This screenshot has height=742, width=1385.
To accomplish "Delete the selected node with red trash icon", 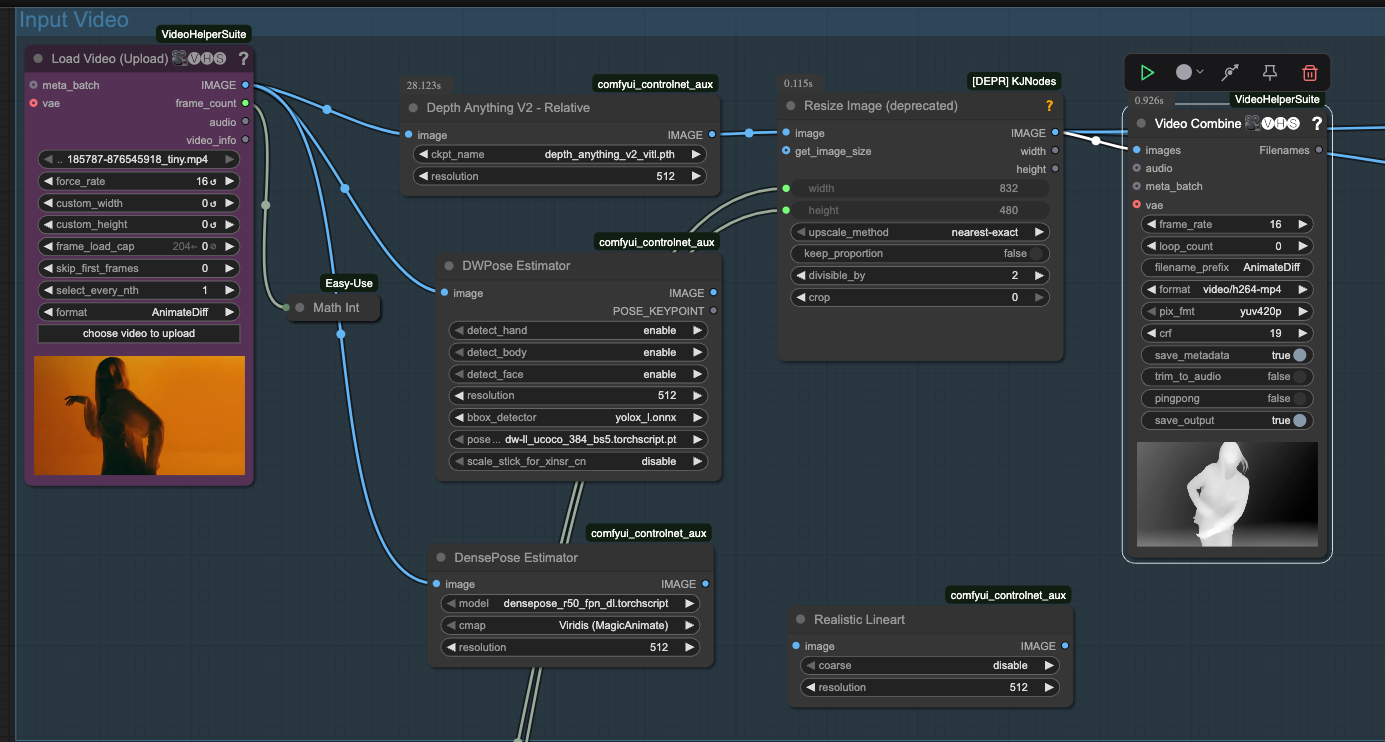I will point(1309,72).
